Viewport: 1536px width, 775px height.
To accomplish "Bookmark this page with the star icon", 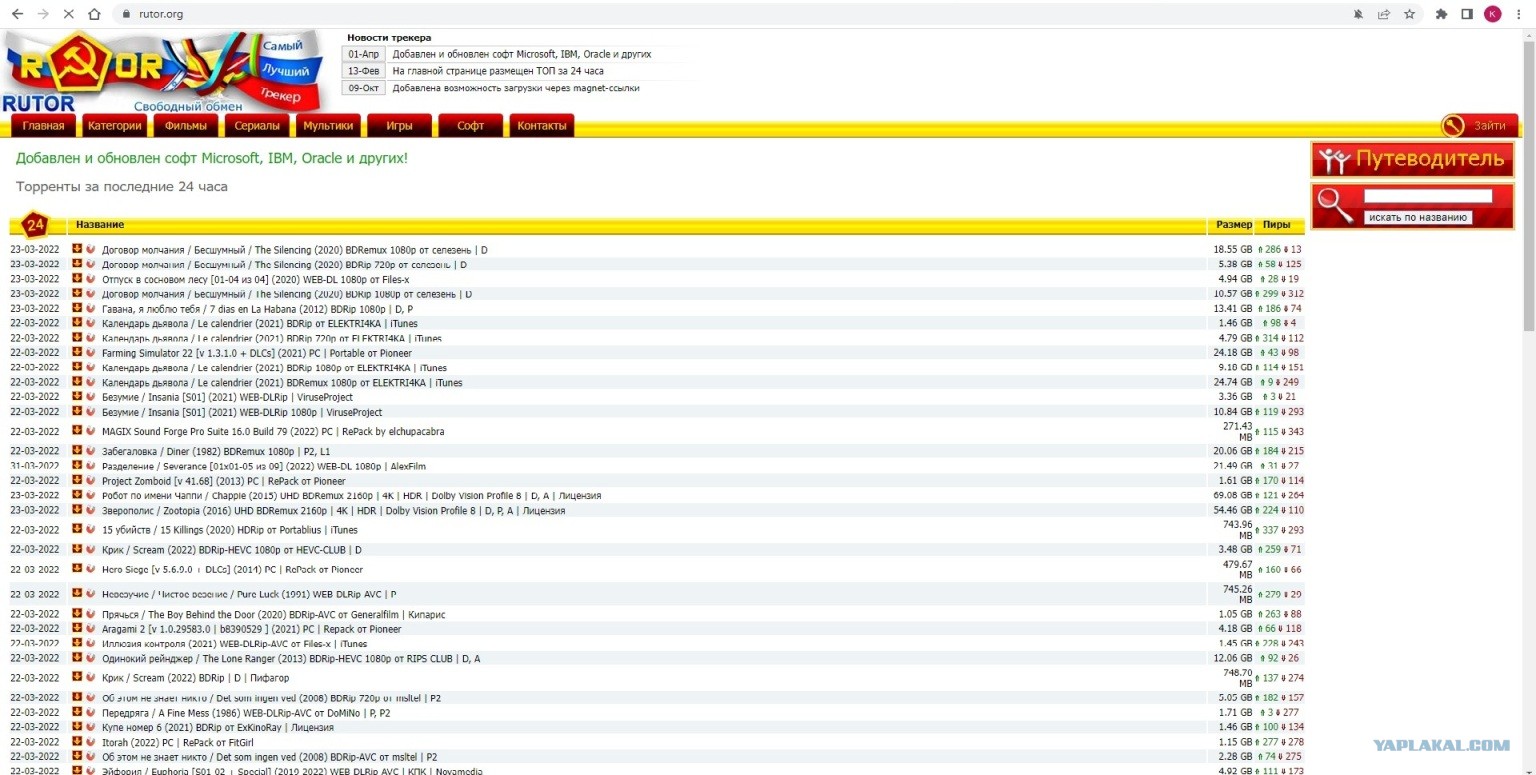I will click(x=1410, y=14).
